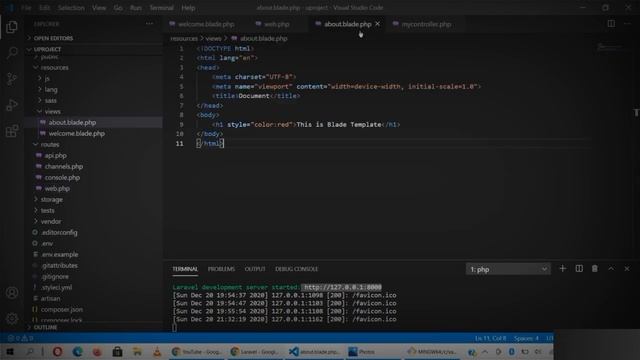Open the Explorer view in activity bar
Image resolution: width=640 pixels, height=360 pixels.
(12, 27)
